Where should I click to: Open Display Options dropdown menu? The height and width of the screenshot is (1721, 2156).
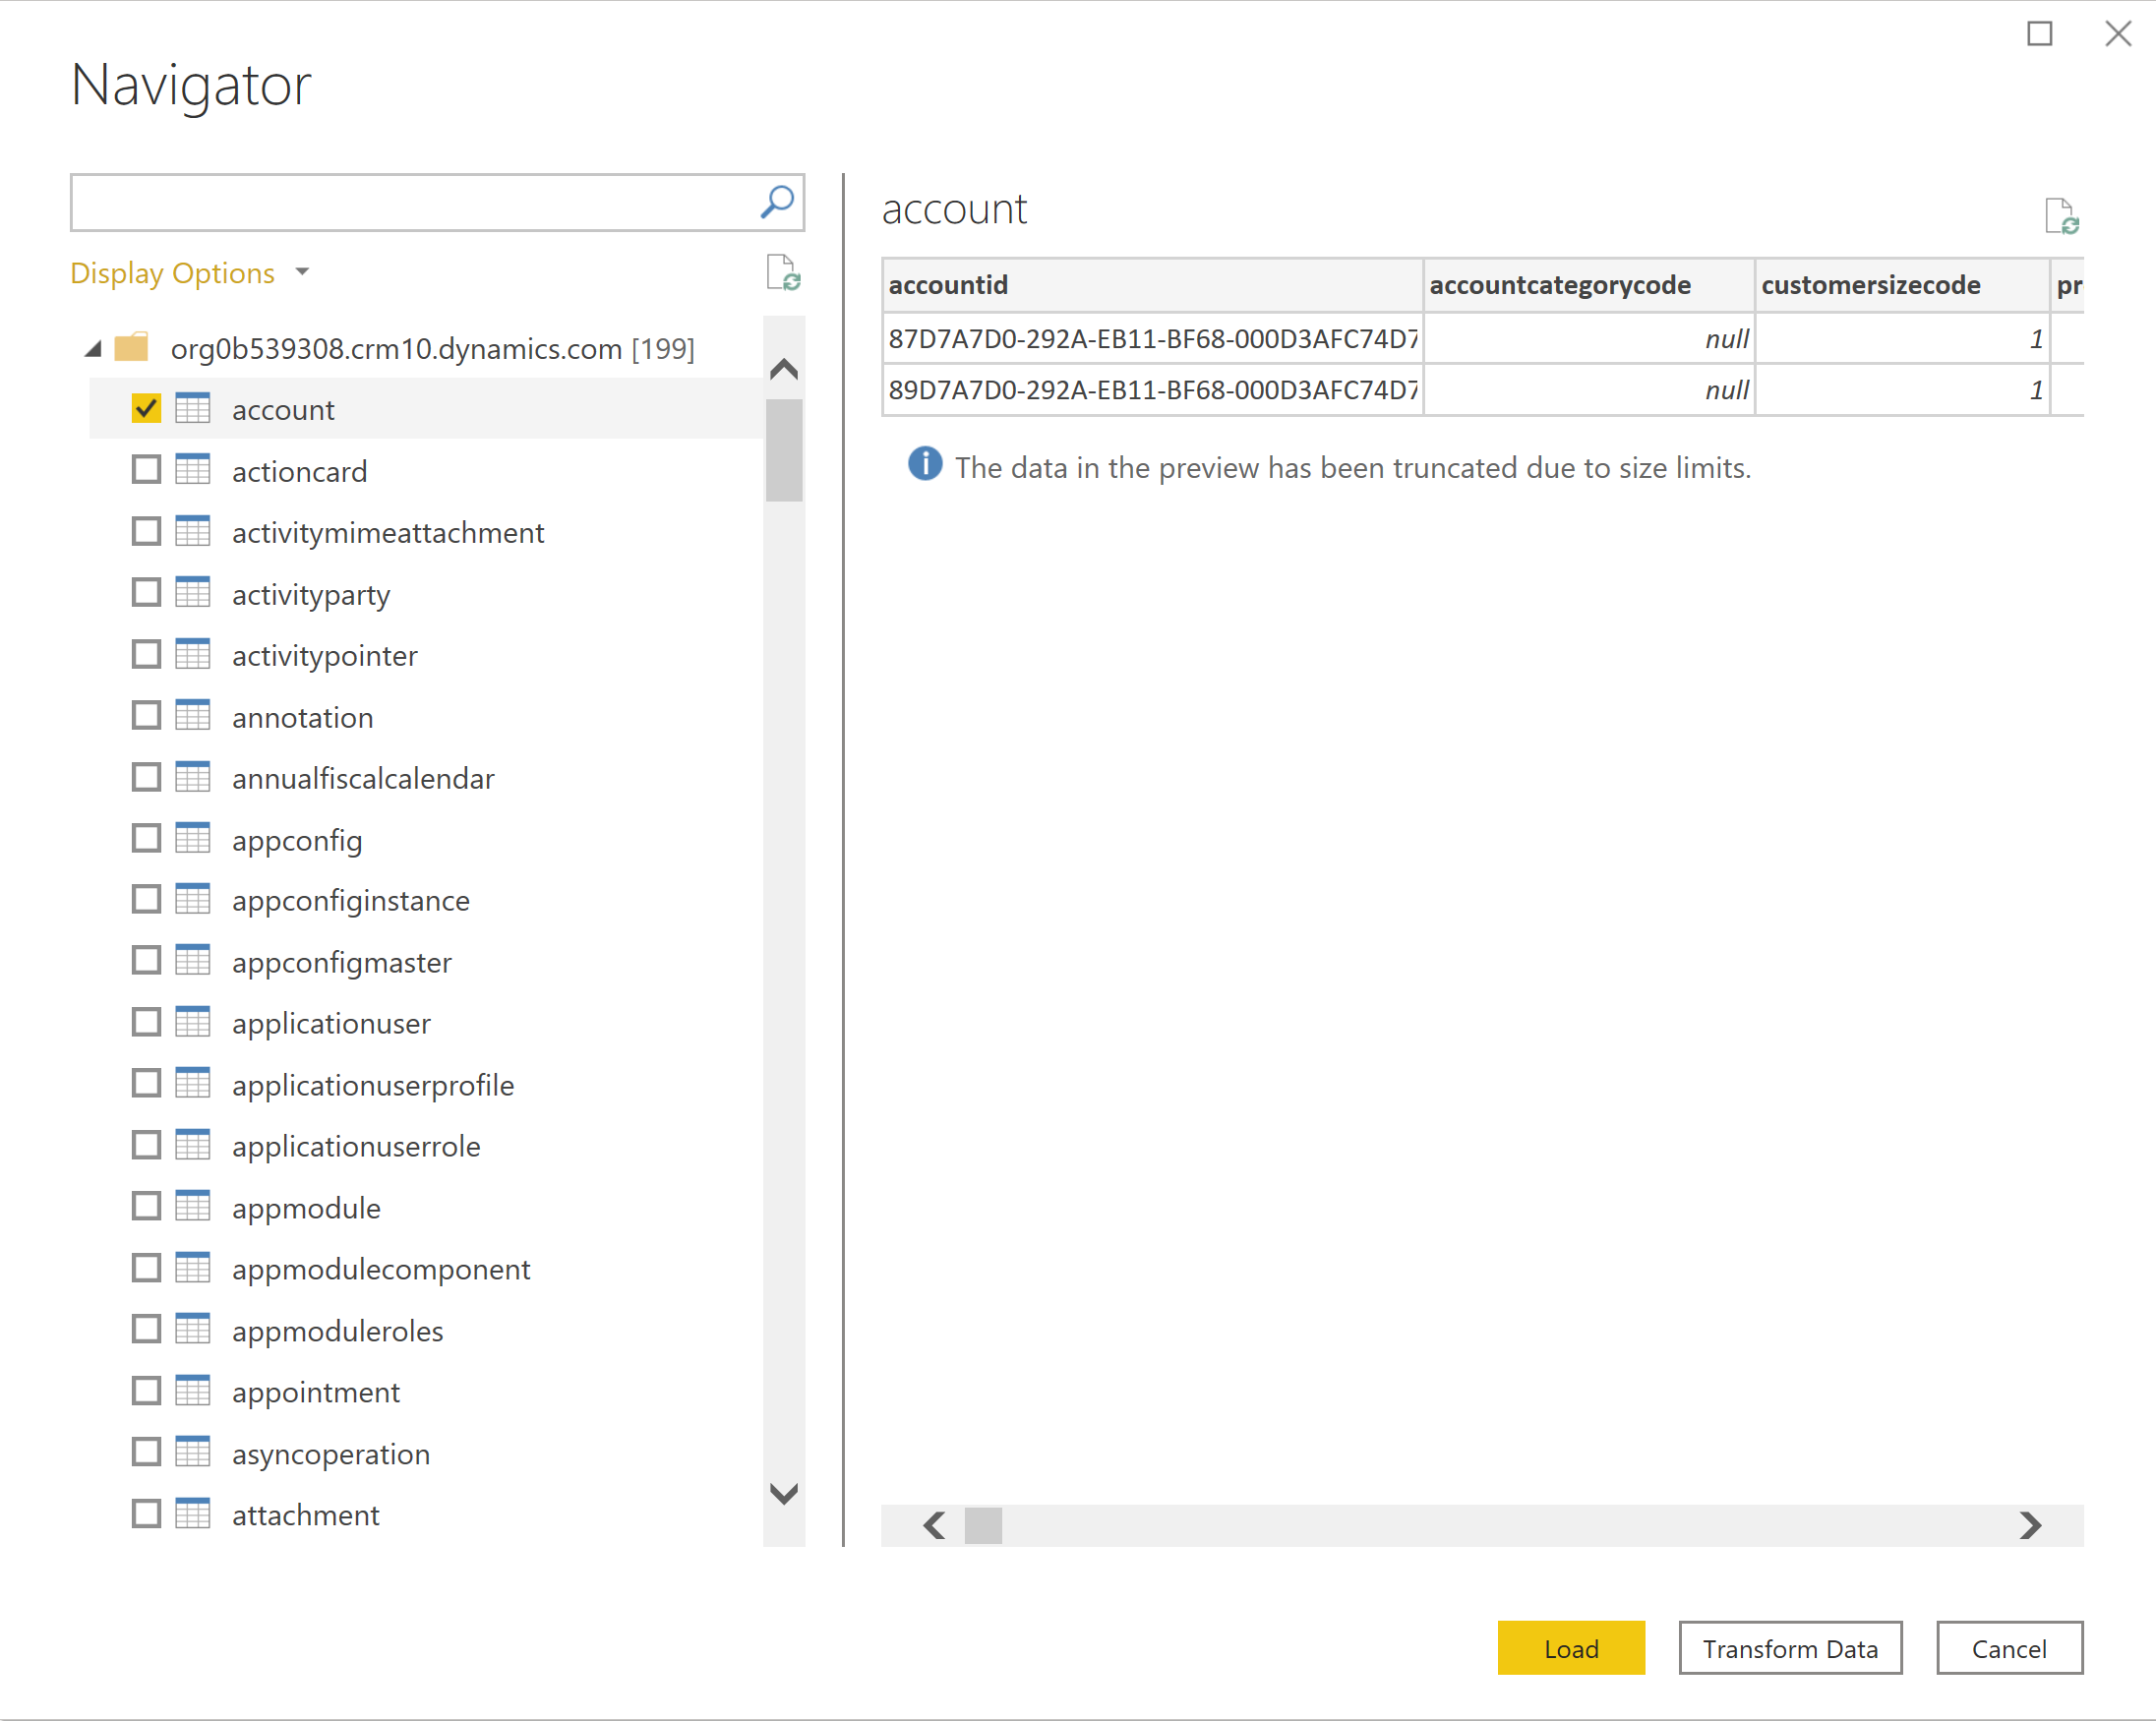190,272
